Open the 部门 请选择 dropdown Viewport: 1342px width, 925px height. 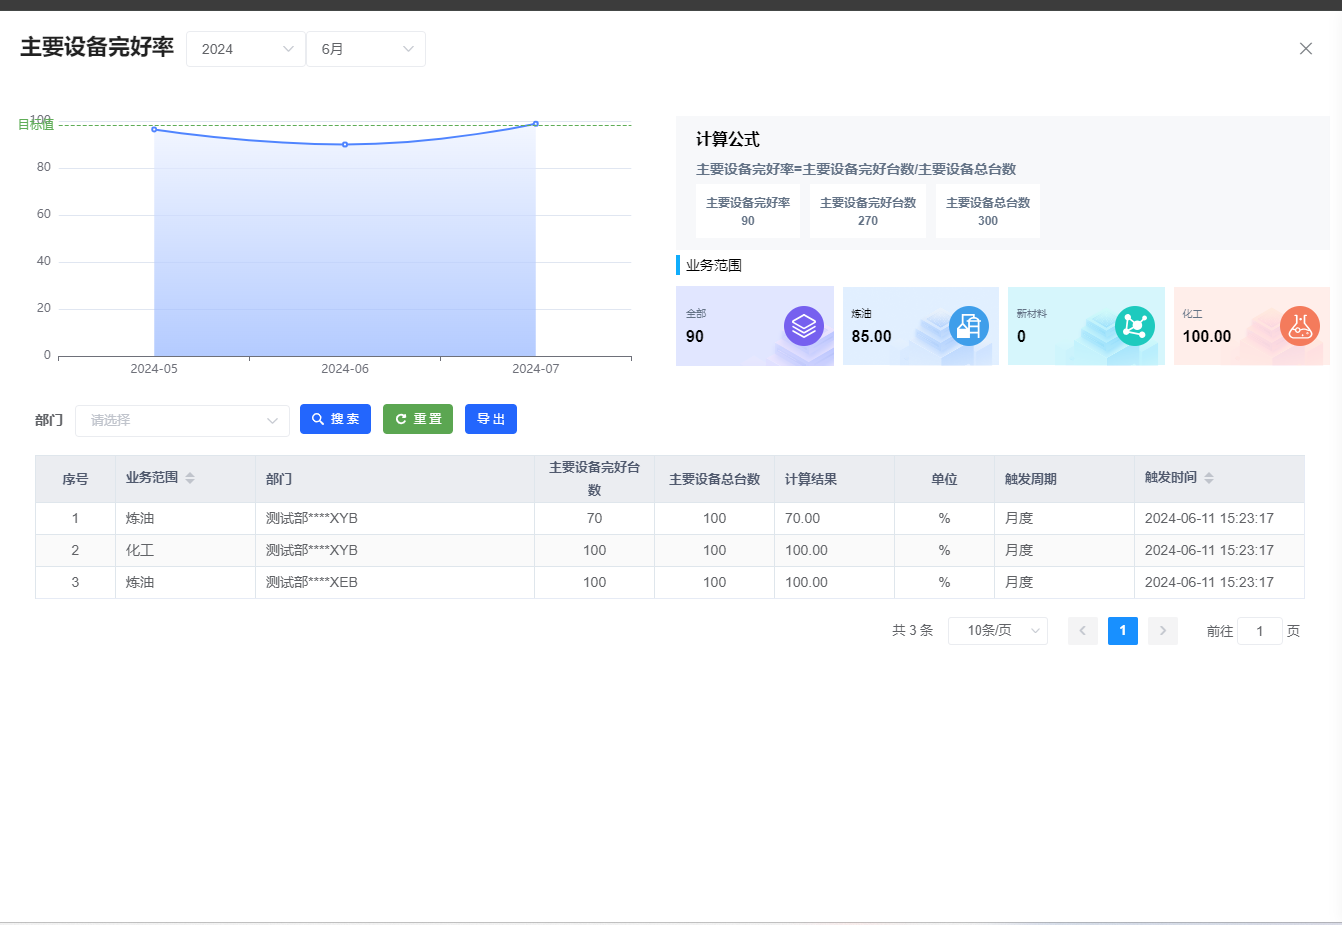tap(182, 420)
